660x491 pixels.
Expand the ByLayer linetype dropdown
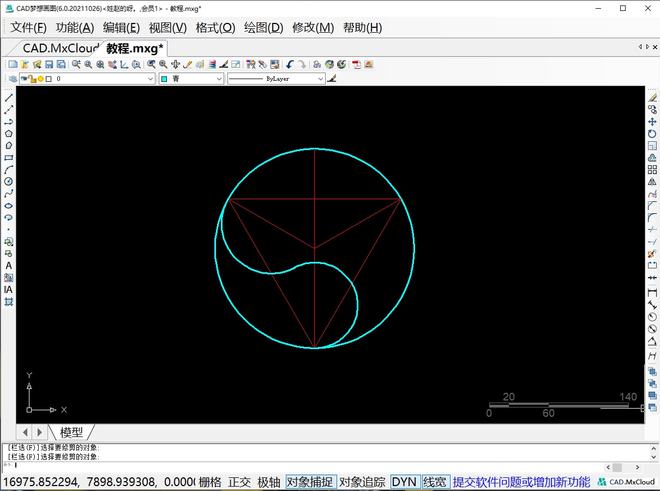[x=320, y=79]
